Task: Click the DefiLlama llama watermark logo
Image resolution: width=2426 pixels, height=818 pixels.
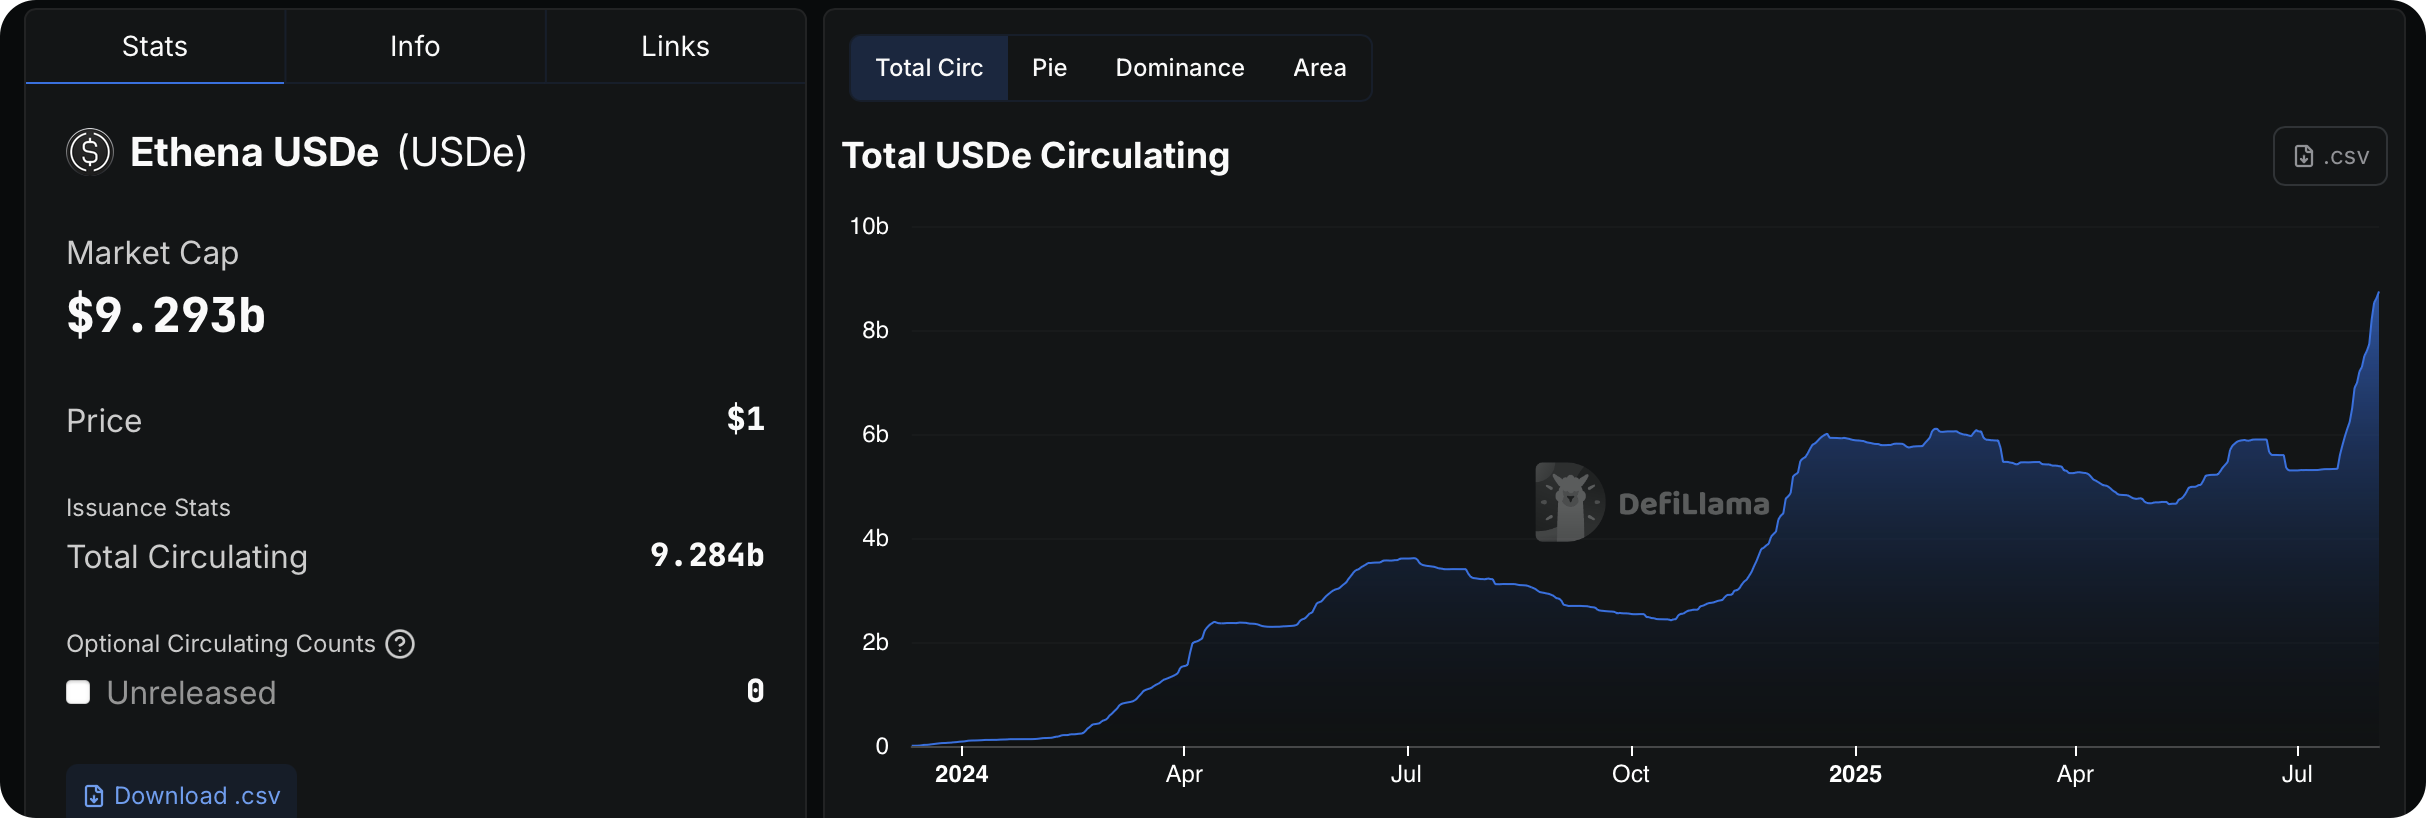Action: click(x=1569, y=502)
